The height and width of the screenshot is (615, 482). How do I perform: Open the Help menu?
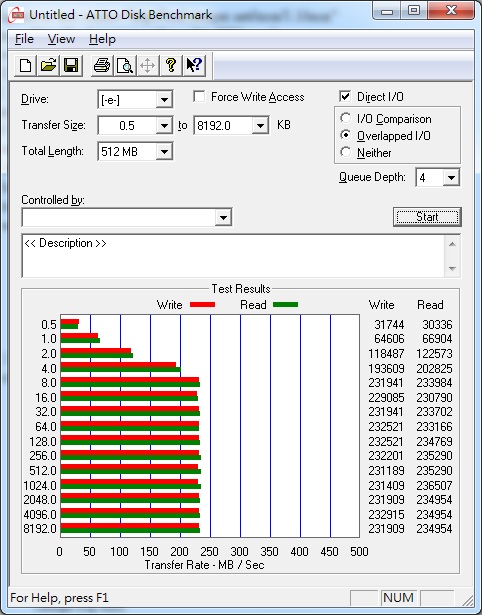102,39
